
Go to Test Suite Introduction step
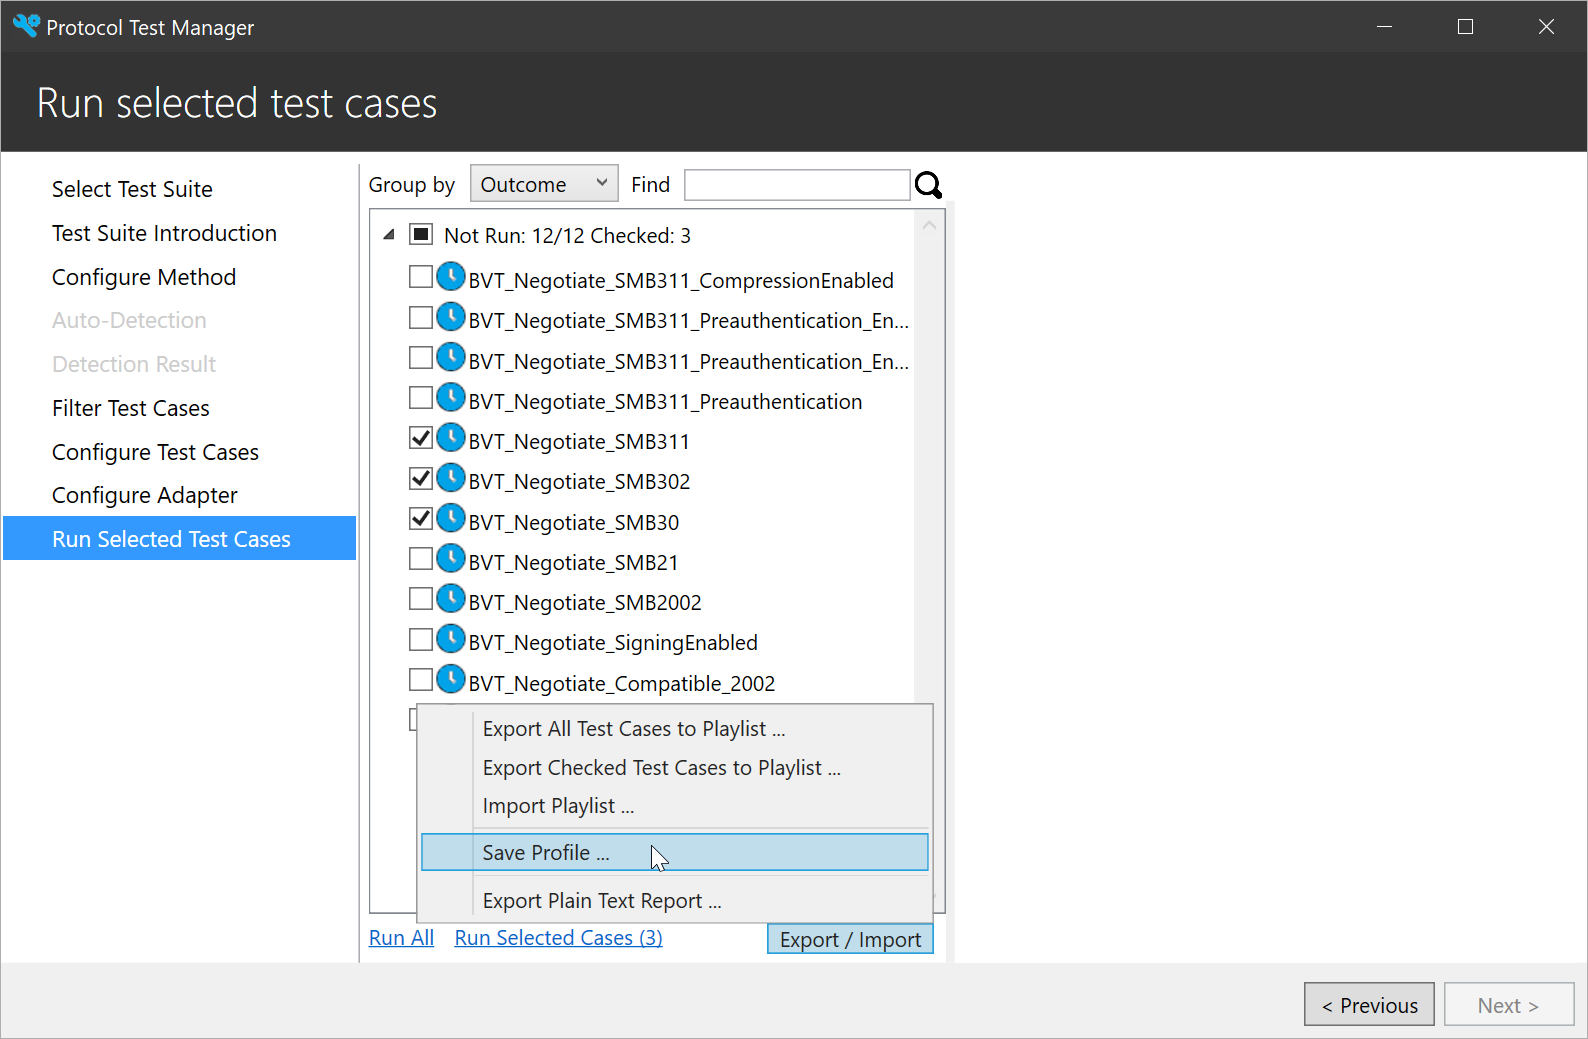coord(164,233)
